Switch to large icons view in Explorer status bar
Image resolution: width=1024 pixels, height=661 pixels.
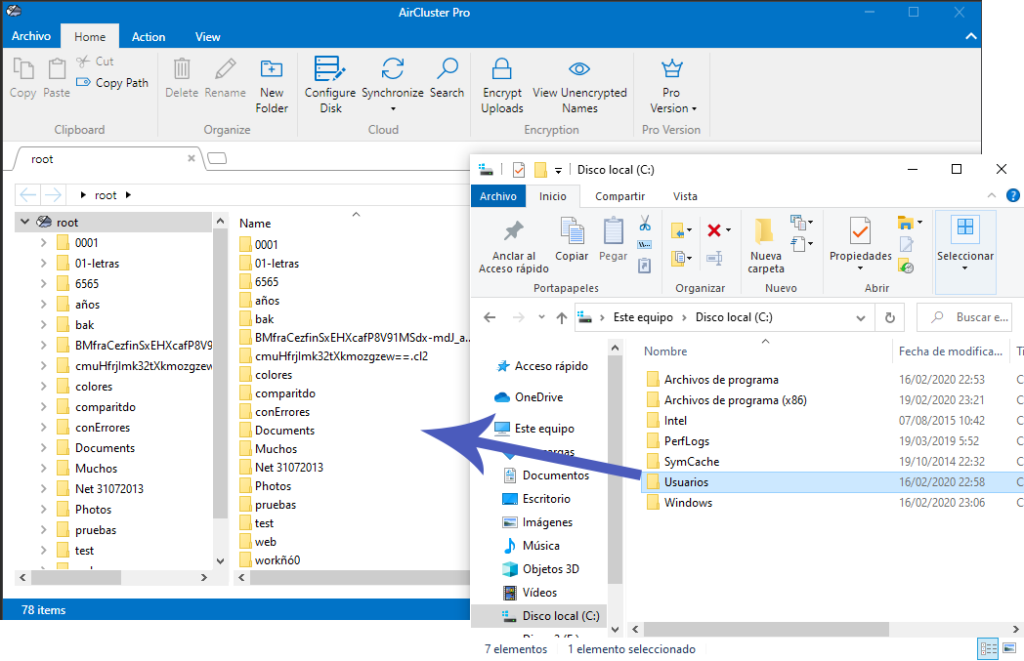click(x=1010, y=649)
